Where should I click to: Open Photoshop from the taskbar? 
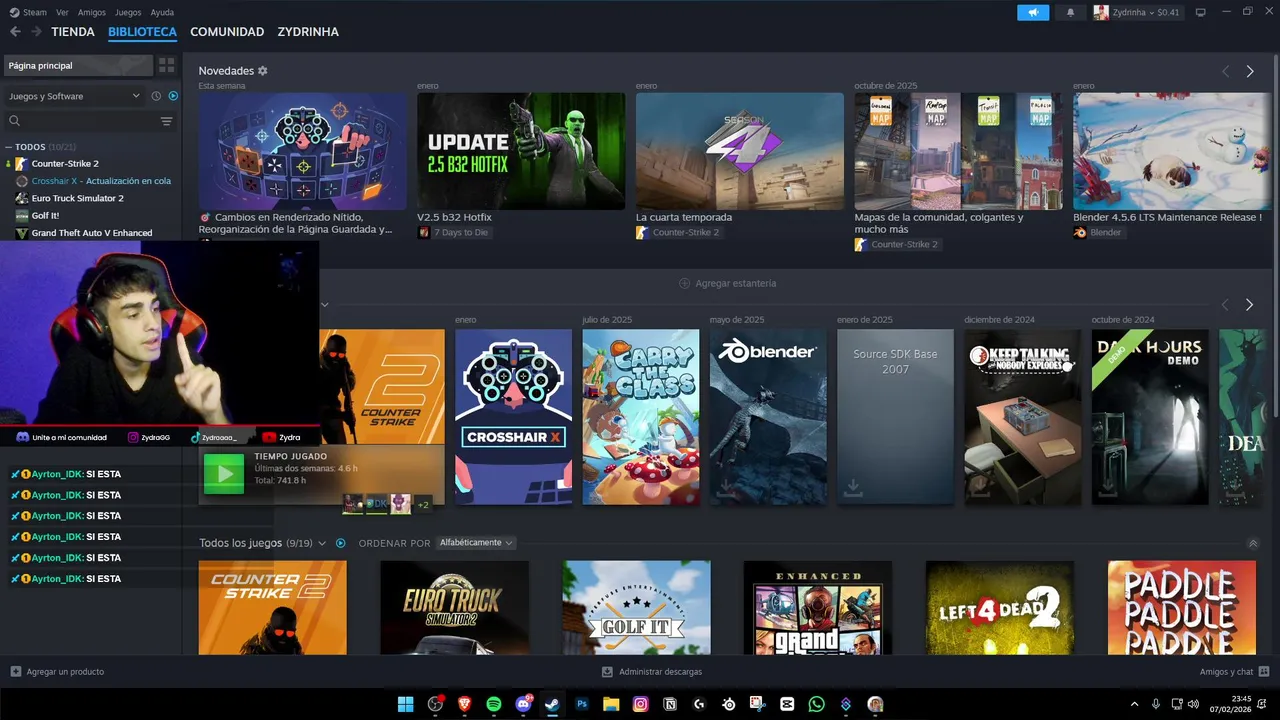582,704
